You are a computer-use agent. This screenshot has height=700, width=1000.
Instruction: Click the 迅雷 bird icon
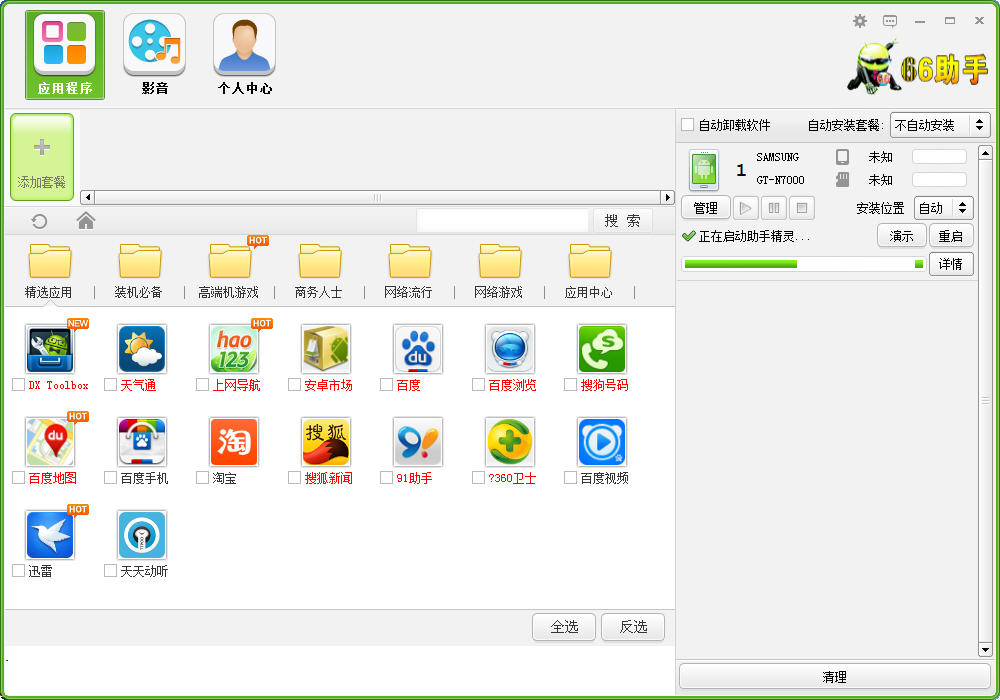pyautogui.click(x=50, y=535)
